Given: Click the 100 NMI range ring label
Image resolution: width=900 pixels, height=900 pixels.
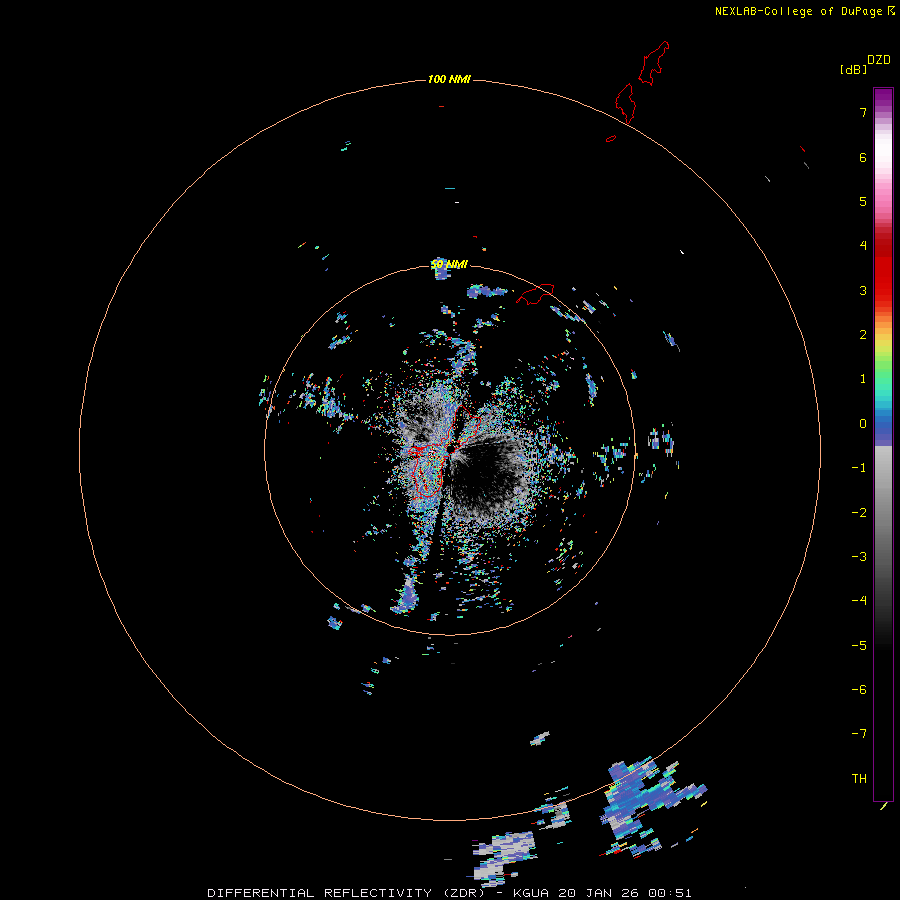Looking at the screenshot, I should pos(449,79).
